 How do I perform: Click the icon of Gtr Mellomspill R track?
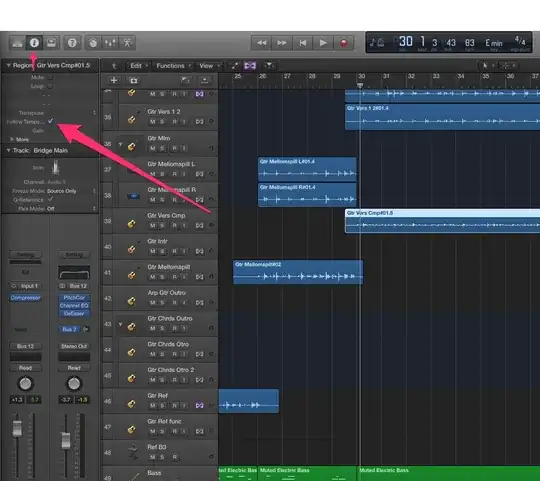[133, 196]
